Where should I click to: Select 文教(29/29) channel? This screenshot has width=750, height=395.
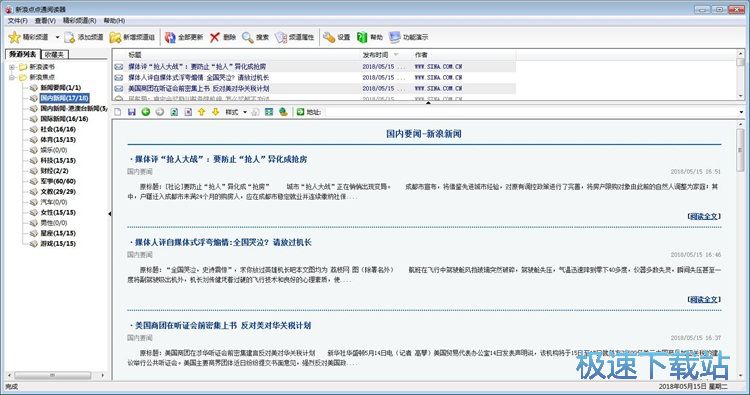click(x=58, y=192)
